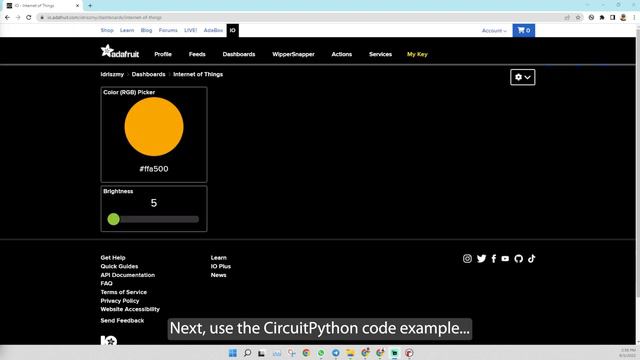The height and width of the screenshot is (360, 640).
Task: Open the Quick Guides footer link
Action: pos(119,266)
